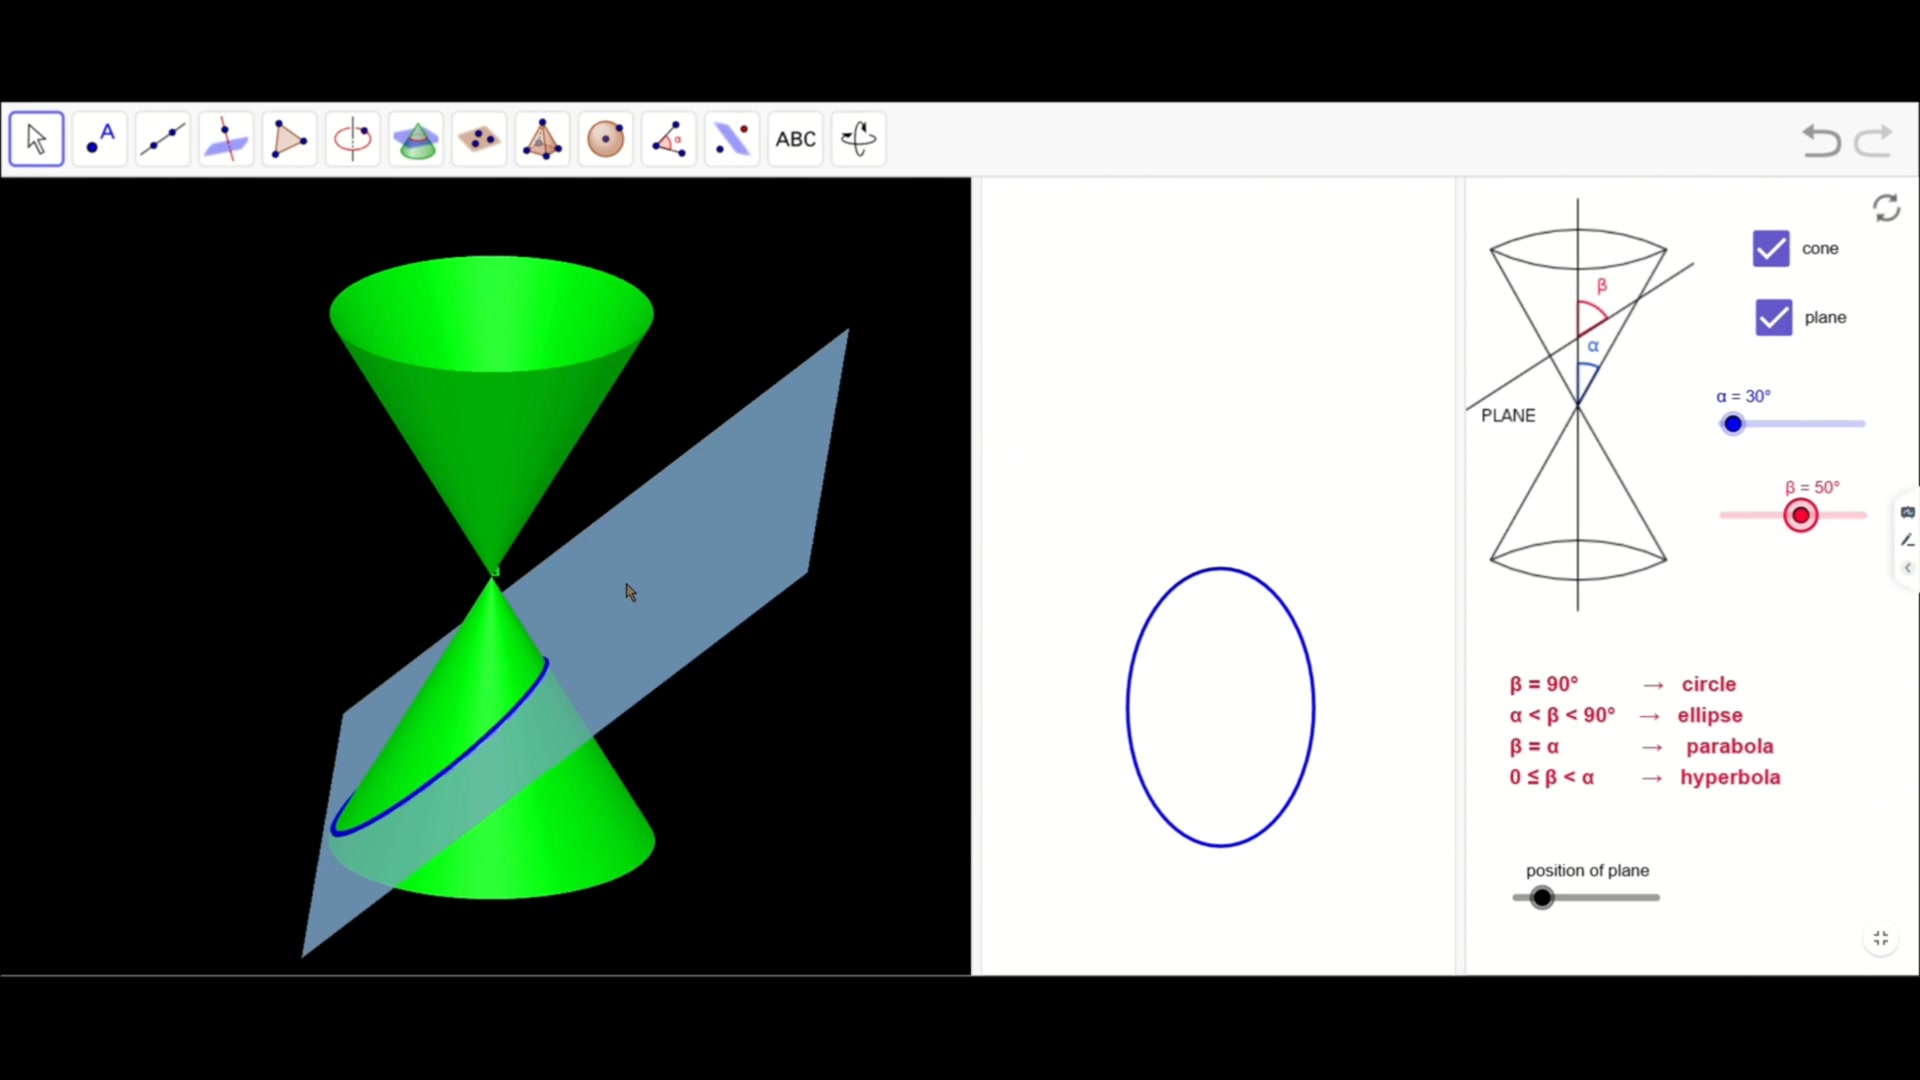Expand the collapsed side panel chevron
The height and width of the screenshot is (1080, 1920).
1907,567
